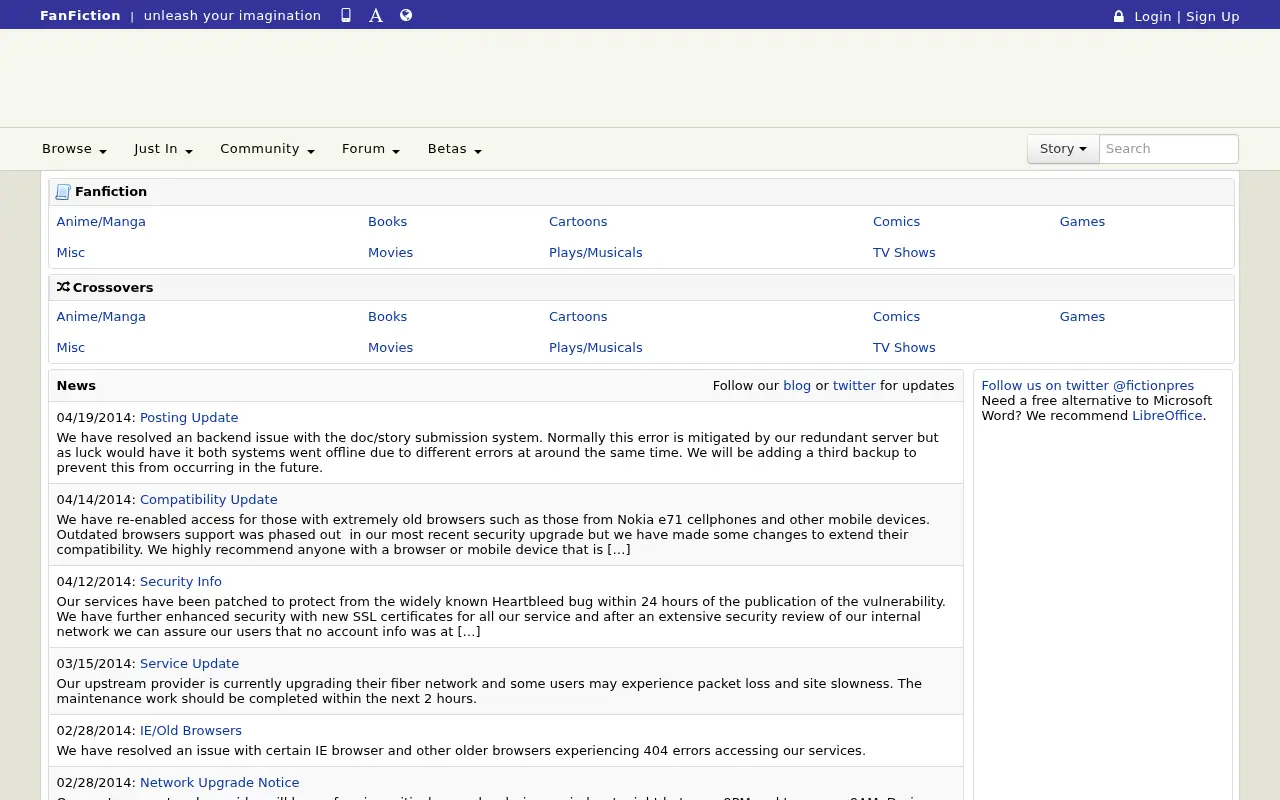
Task: Read the Security Info news post
Action: [x=181, y=582]
